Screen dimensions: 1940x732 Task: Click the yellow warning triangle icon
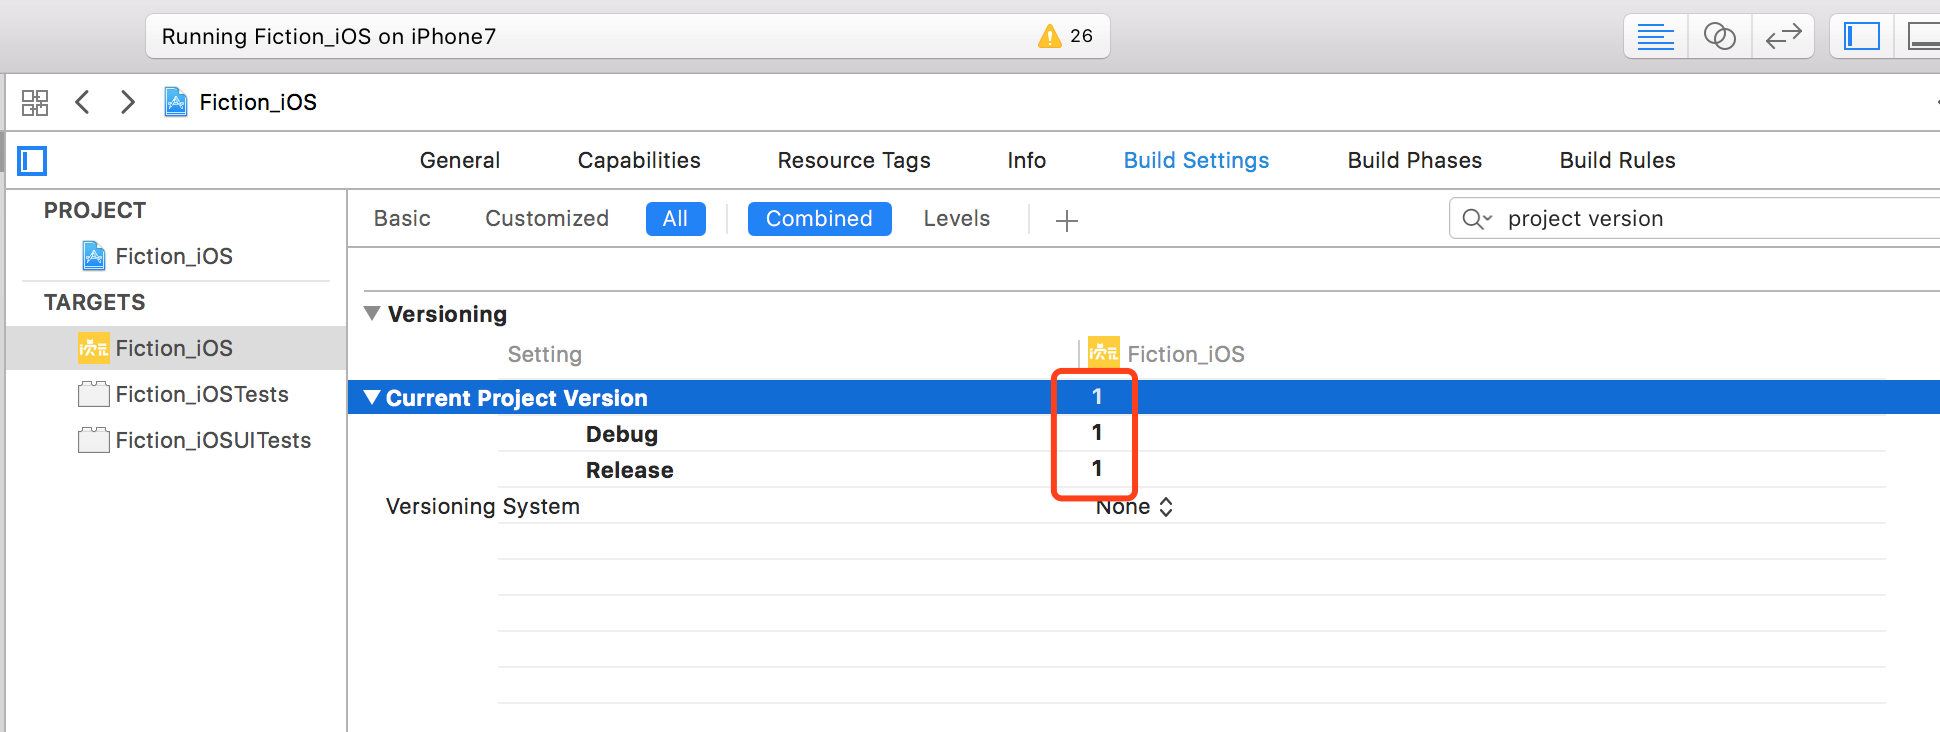(1049, 37)
